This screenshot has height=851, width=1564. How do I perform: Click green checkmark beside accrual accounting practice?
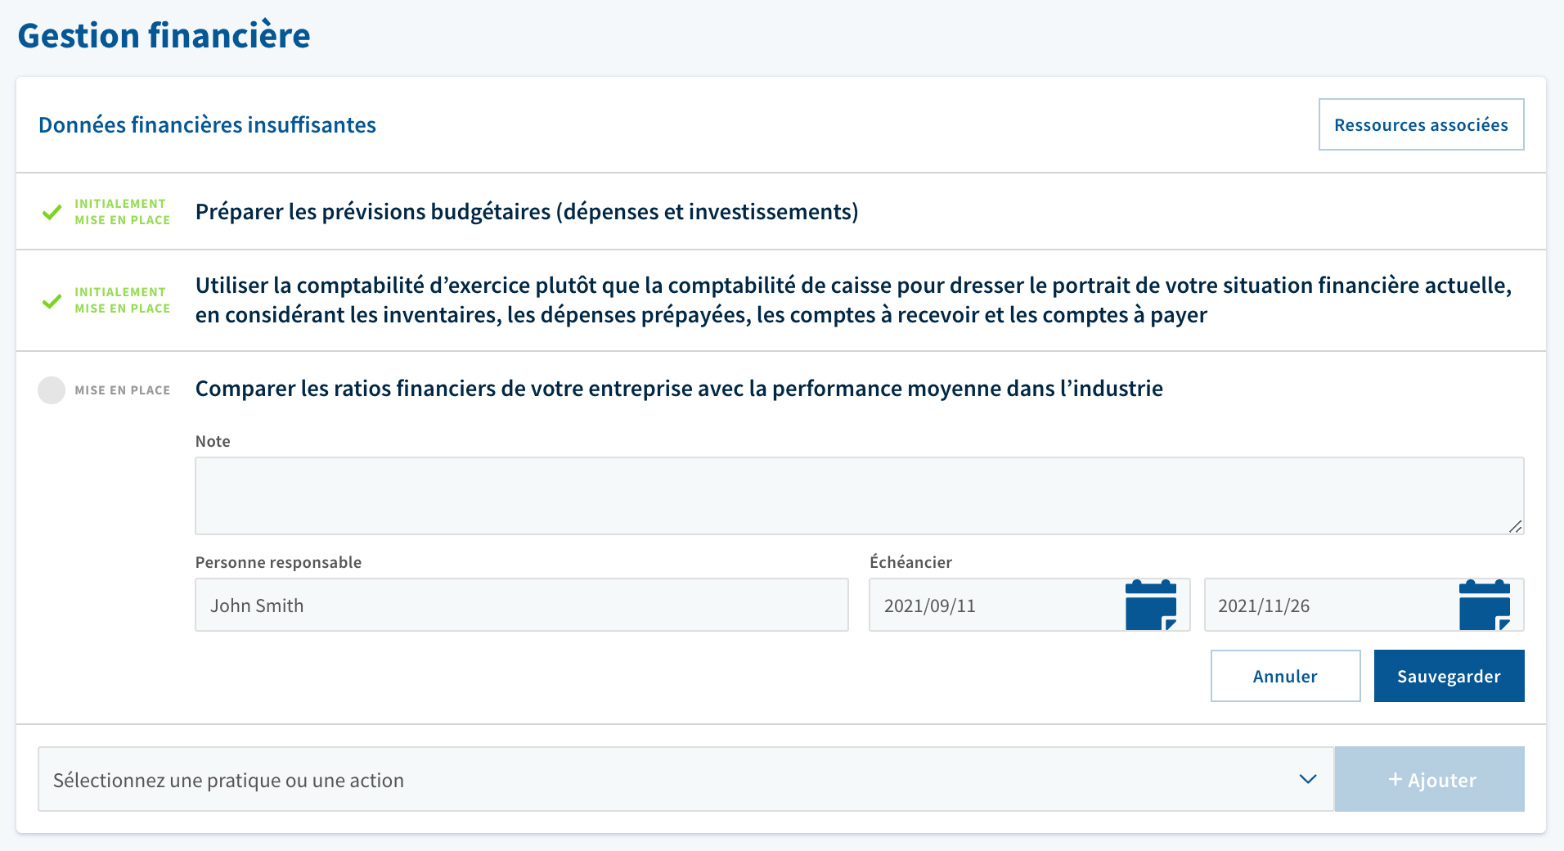click(52, 301)
